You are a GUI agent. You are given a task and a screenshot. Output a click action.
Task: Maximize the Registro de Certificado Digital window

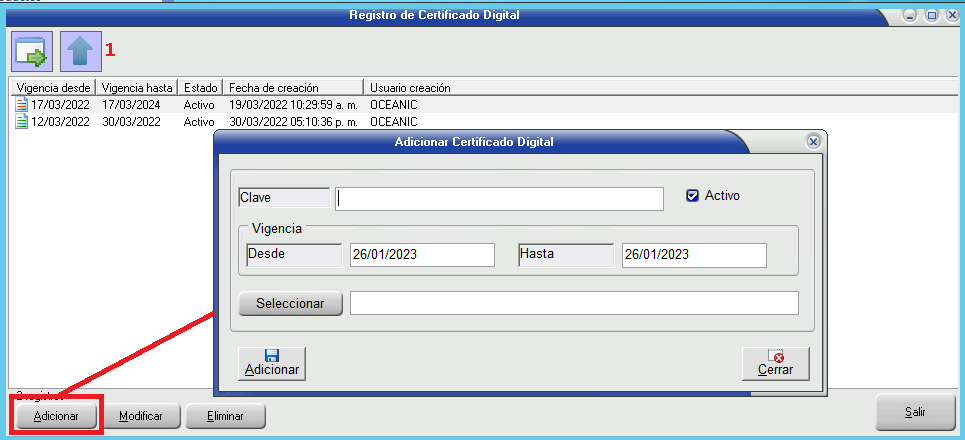coord(931,16)
